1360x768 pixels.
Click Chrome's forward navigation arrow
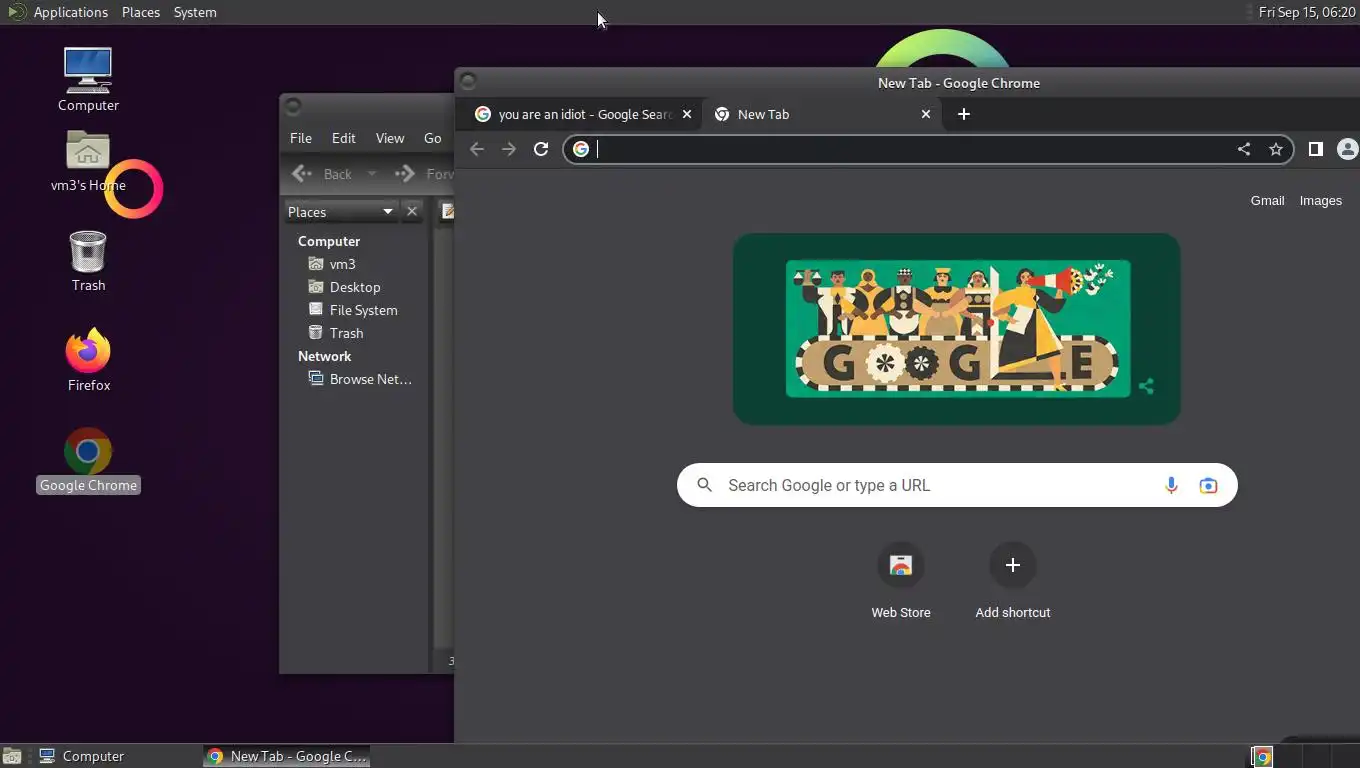click(509, 149)
